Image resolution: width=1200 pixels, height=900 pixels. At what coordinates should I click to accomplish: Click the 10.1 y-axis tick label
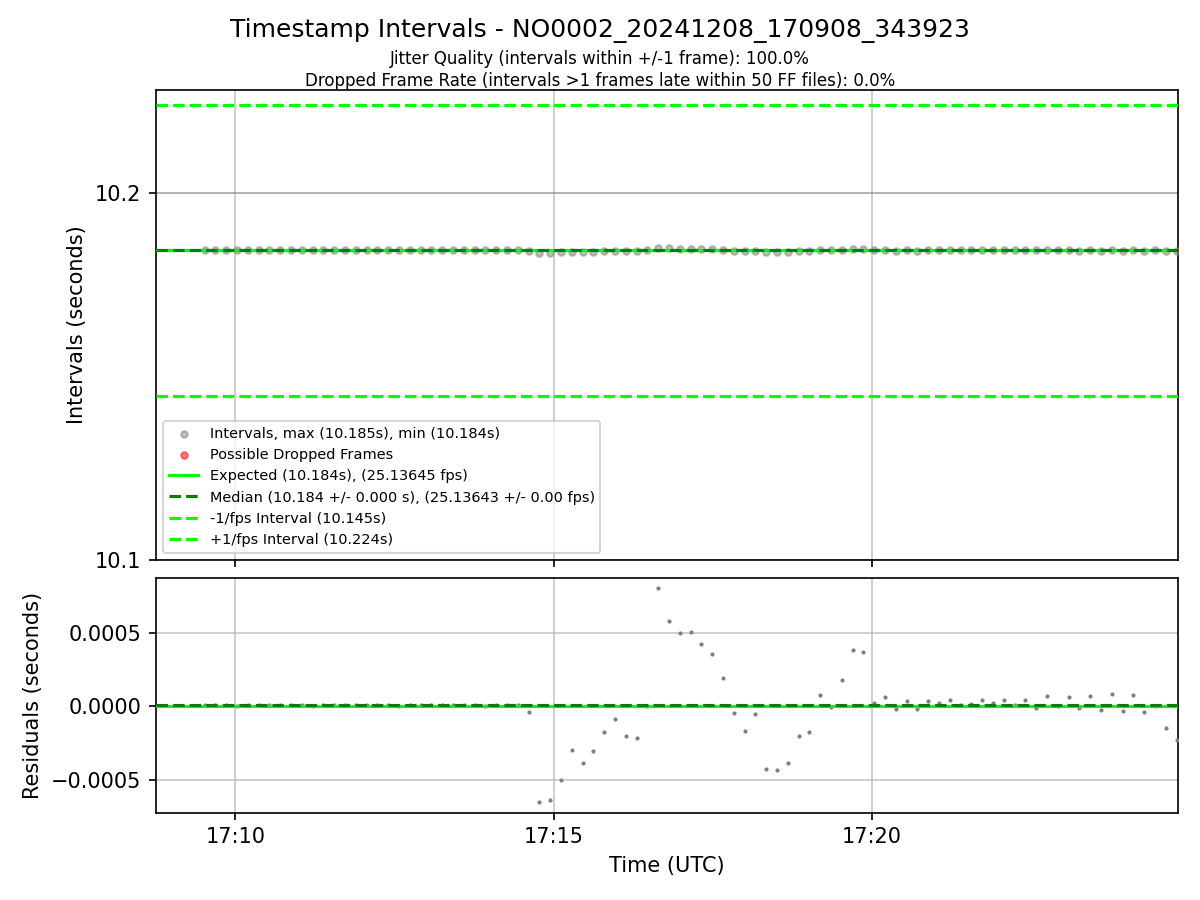coord(120,560)
